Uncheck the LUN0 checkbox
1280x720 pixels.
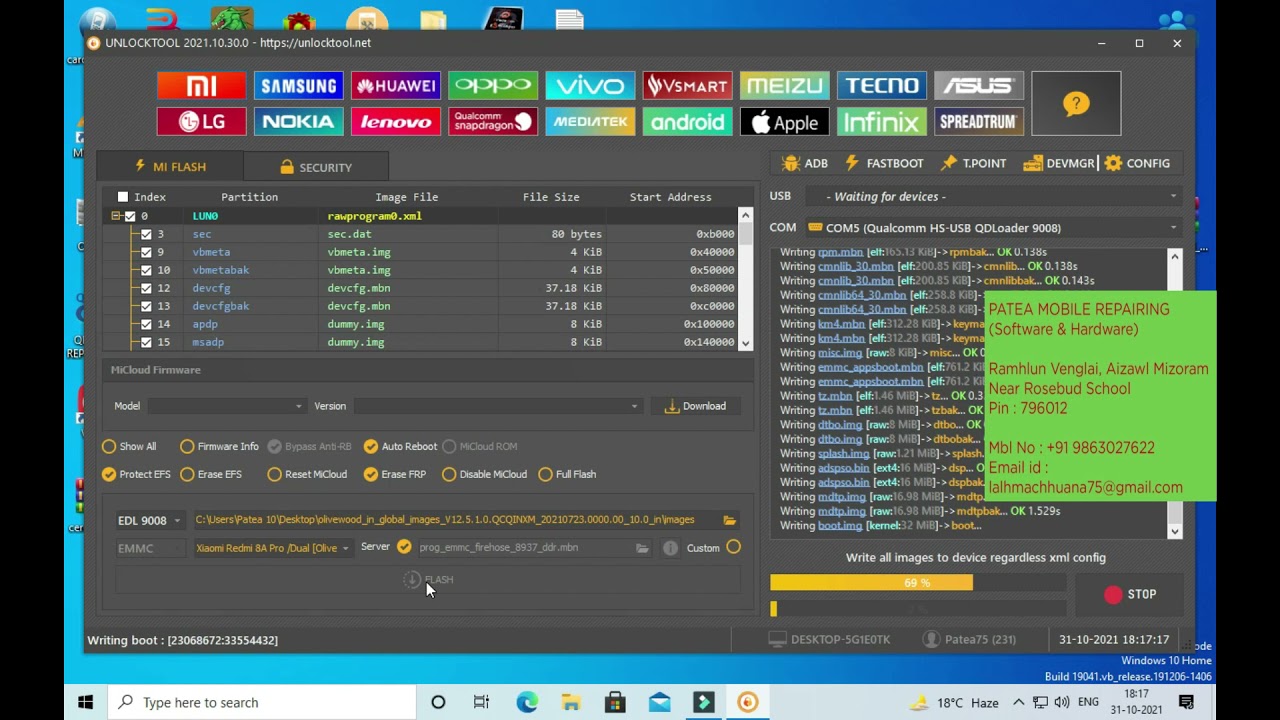pos(130,216)
